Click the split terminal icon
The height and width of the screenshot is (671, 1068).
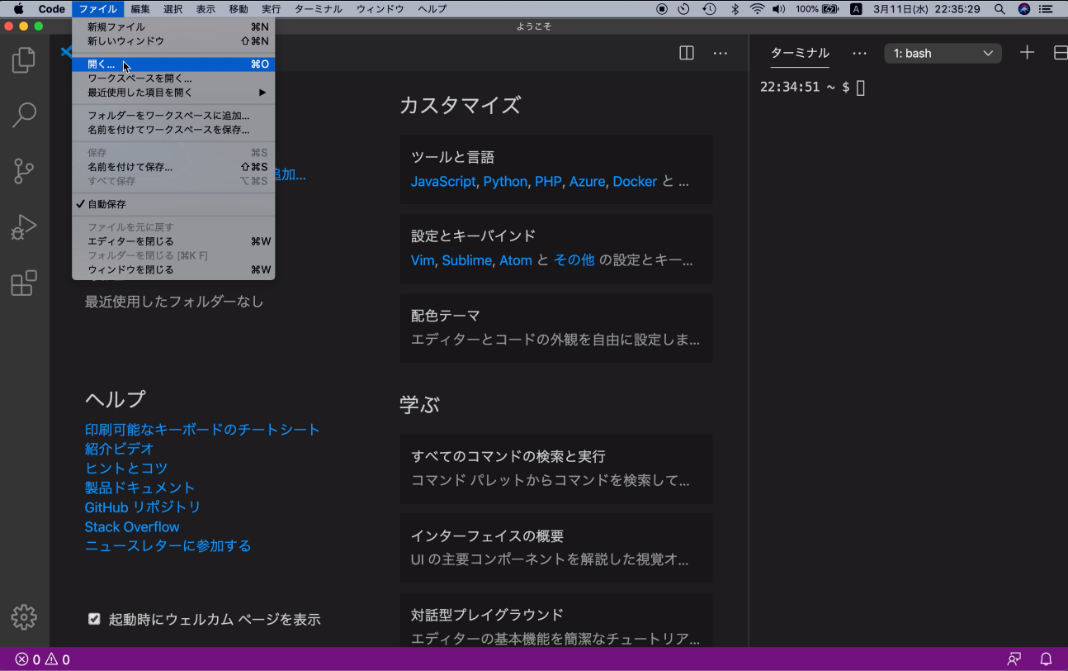pos(1060,52)
